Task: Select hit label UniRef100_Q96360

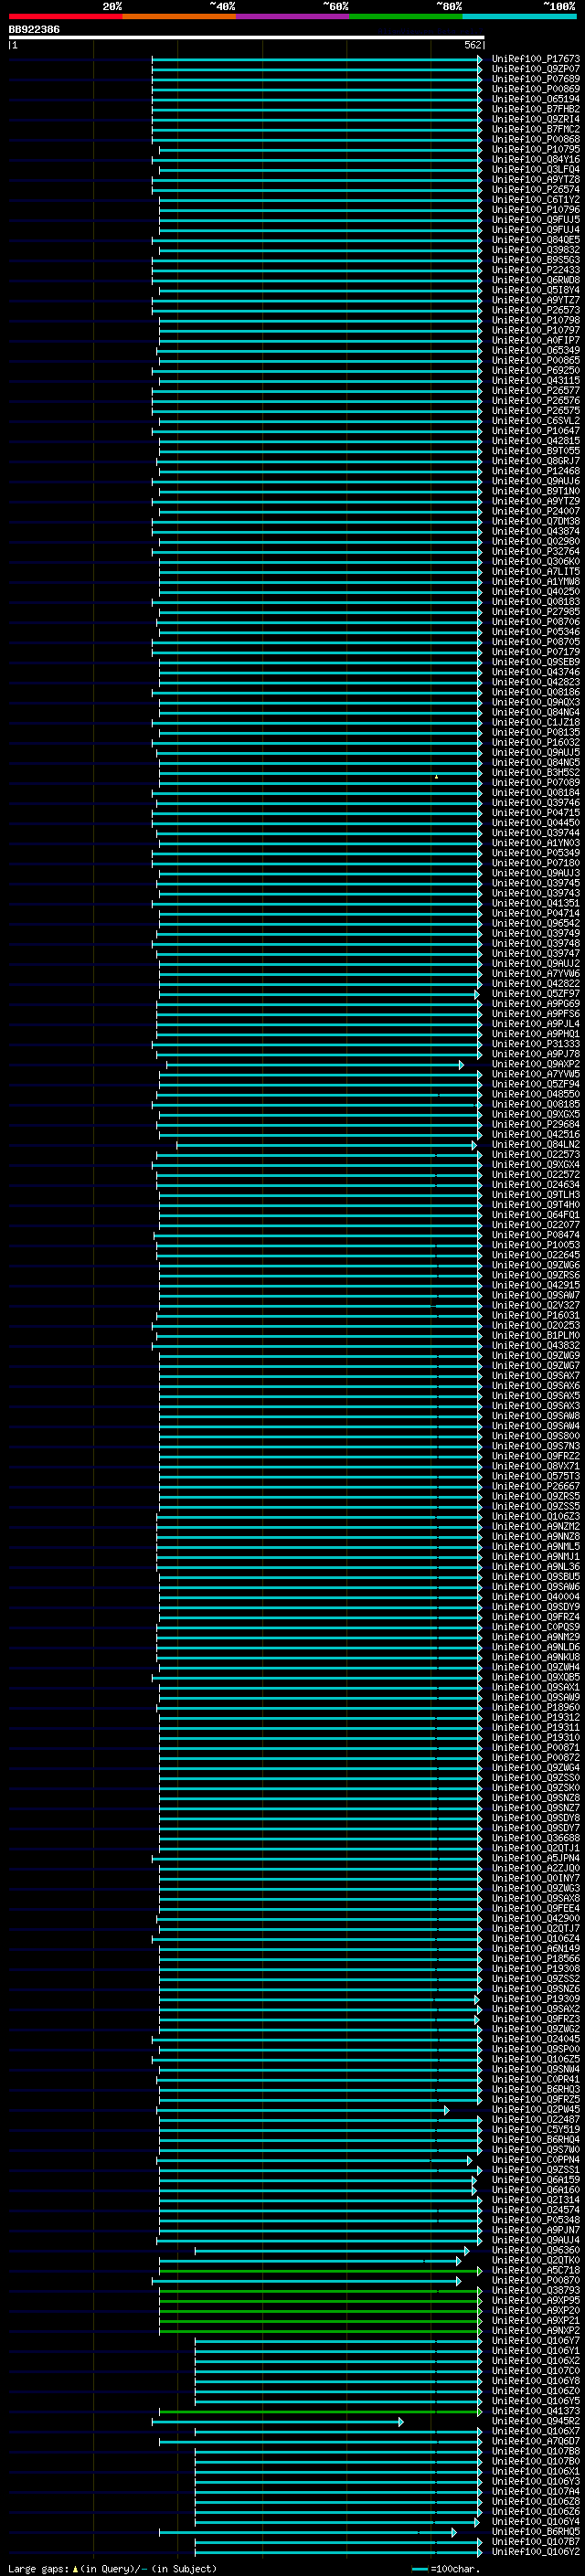Action: tap(535, 2250)
